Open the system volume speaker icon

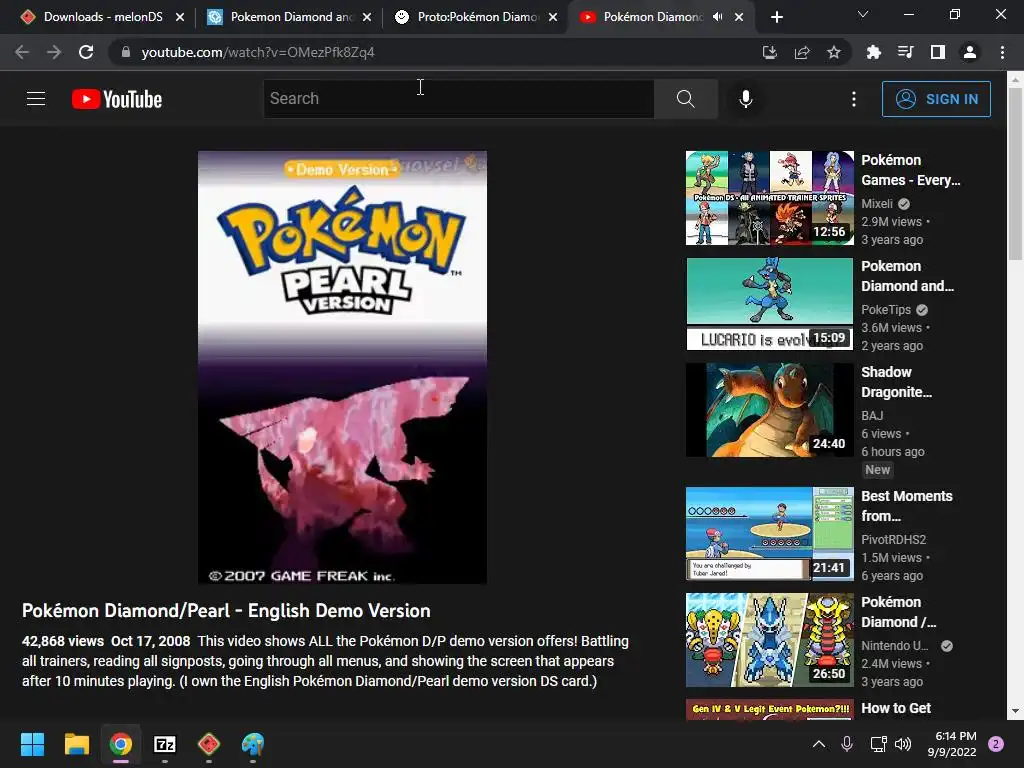tap(903, 744)
